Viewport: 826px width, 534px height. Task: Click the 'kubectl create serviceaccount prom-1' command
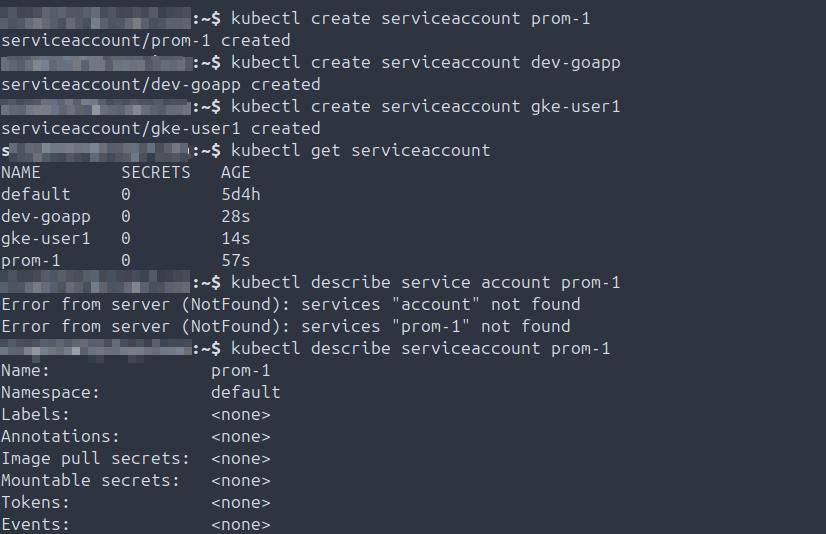410,19
